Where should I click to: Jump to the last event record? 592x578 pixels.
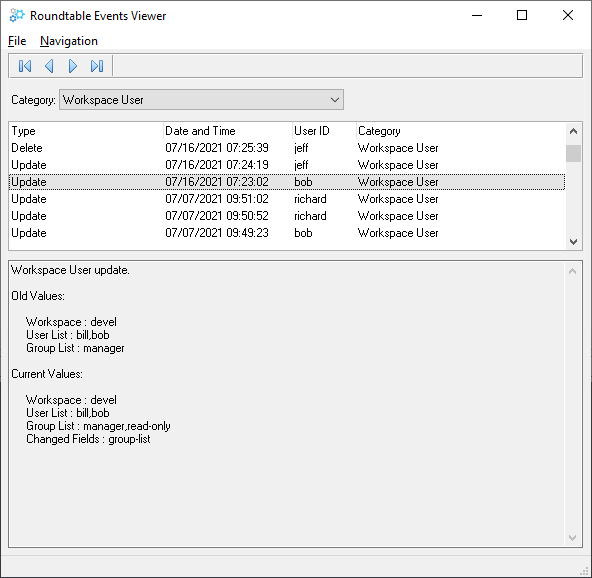point(97,66)
